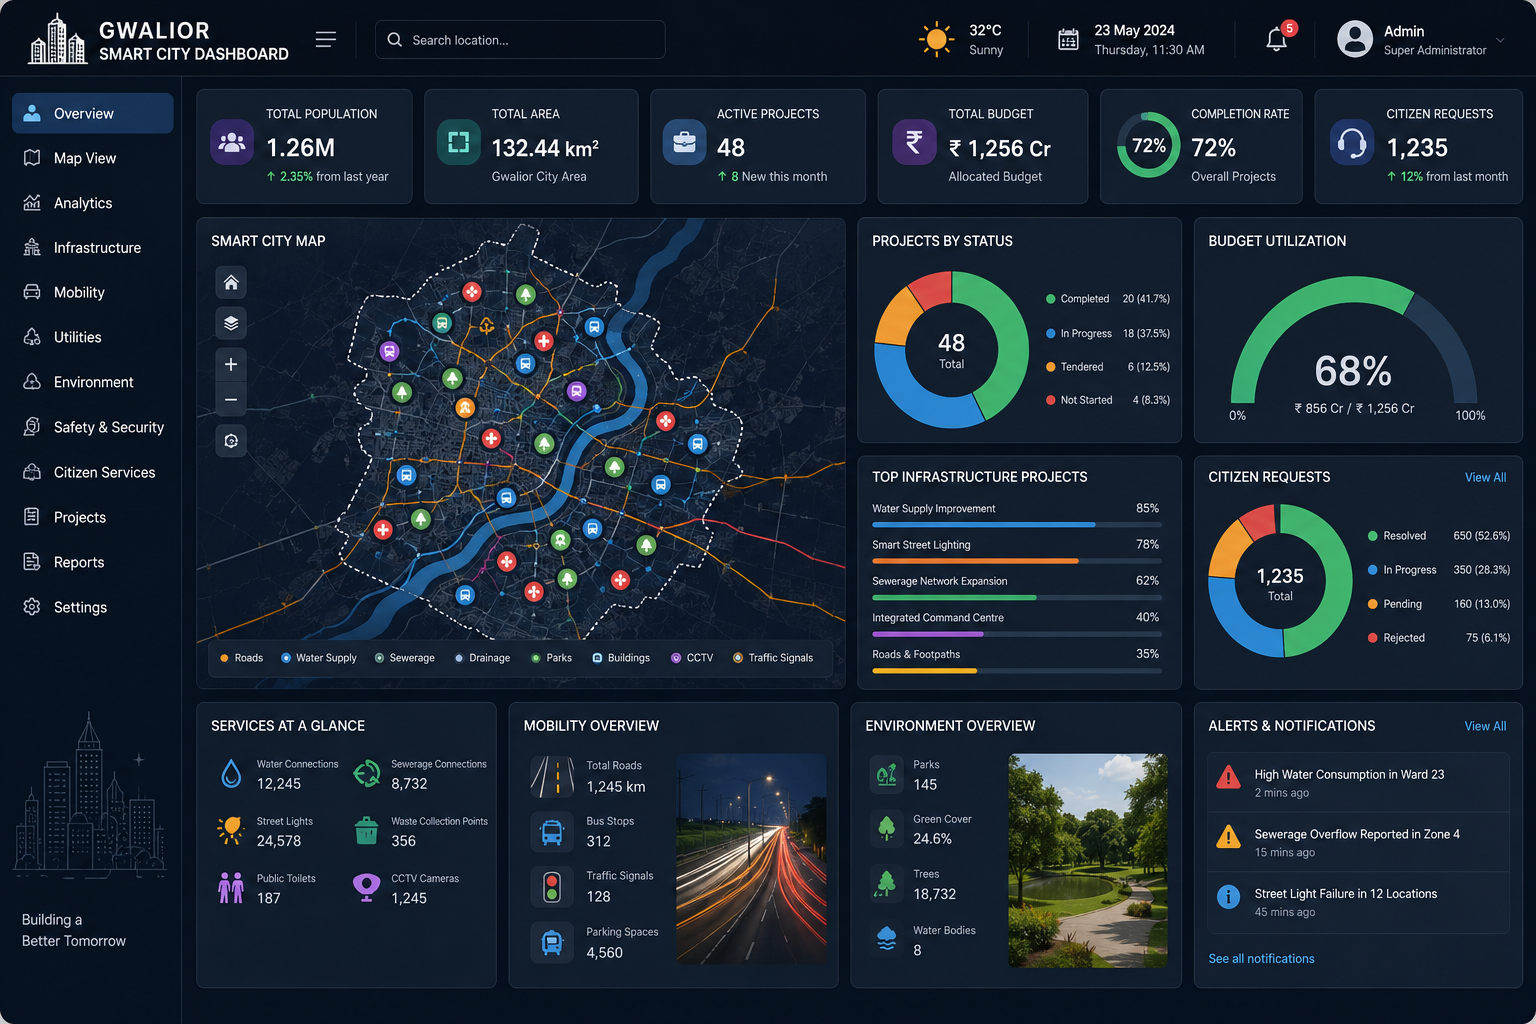The height and width of the screenshot is (1024, 1536).
Task: Click the park landscape photo thumbnail
Action: [x=1088, y=860]
